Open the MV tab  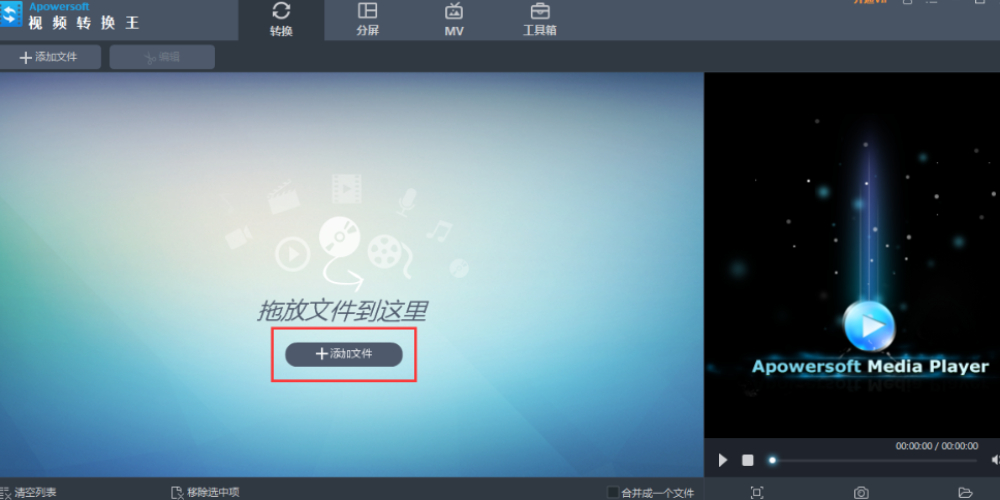(x=454, y=20)
